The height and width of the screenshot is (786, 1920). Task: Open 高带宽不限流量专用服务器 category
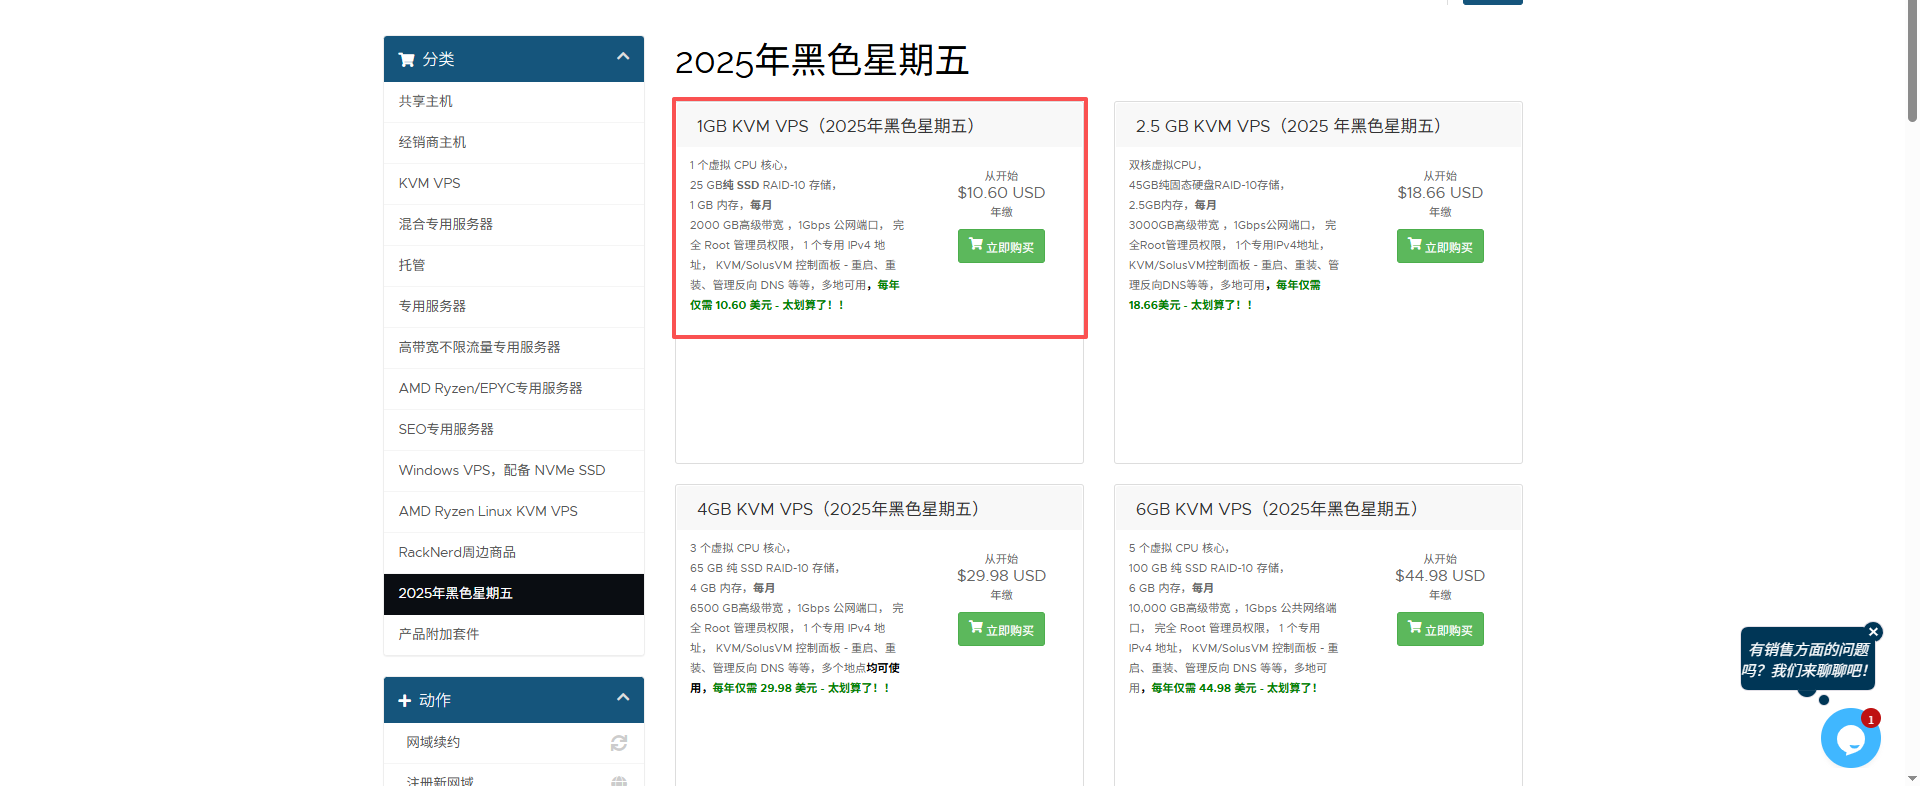tap(480, 348)
